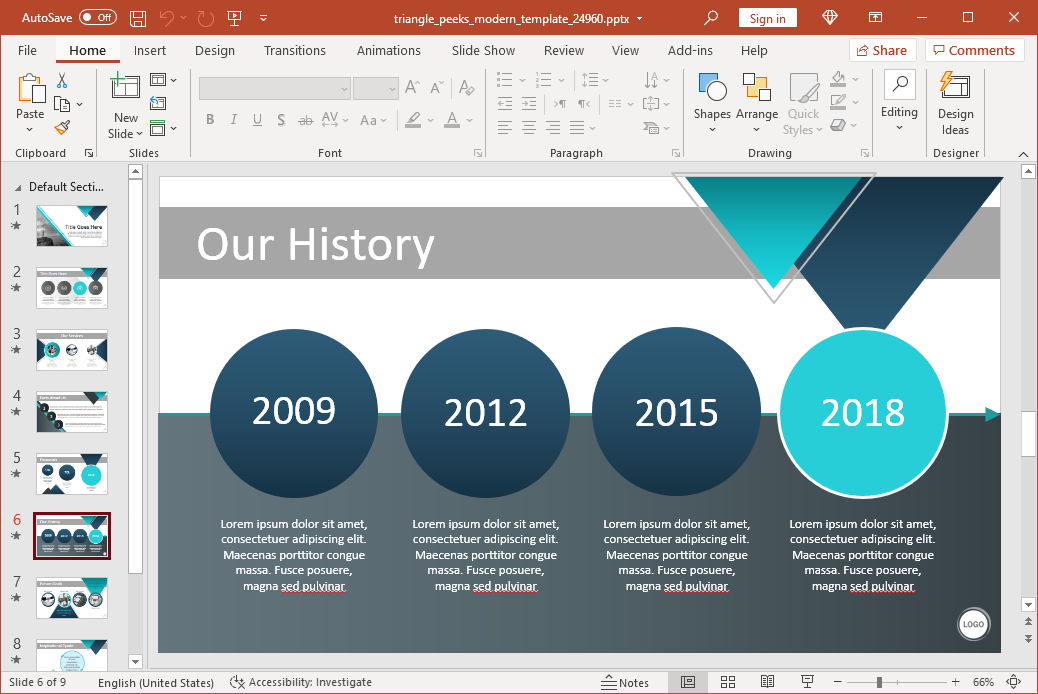1038x694 pixels.
Task: Collapse the Default Section group
Action: tap(17, 187)
